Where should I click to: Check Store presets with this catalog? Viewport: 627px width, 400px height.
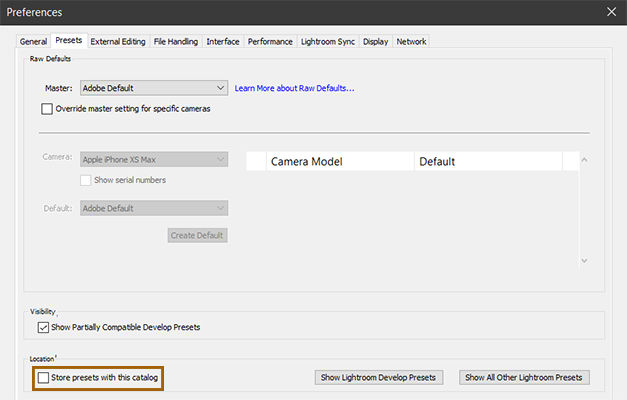[x=43, y=378]
